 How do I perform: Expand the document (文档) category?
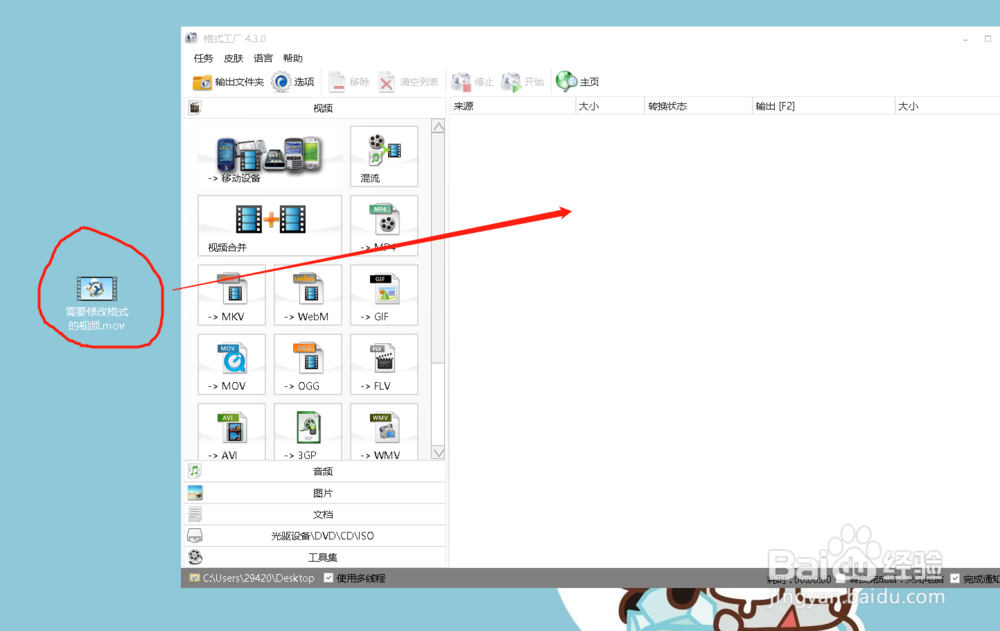[x=315, y=514]
